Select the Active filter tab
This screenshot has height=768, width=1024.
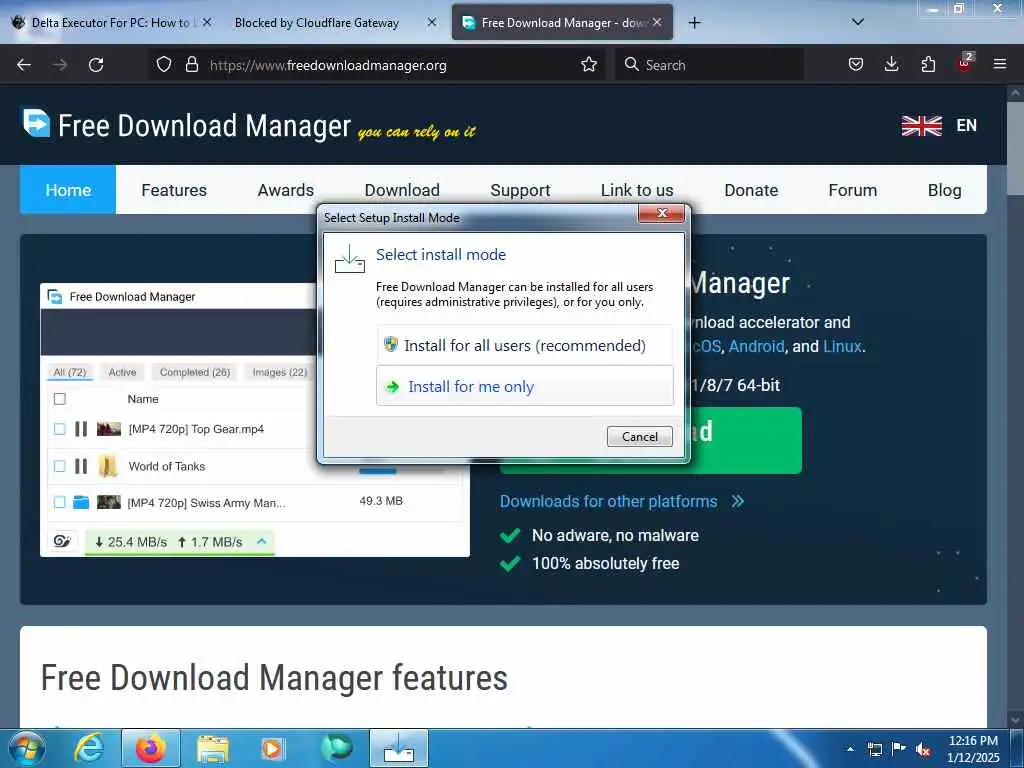(x=122, y=372)
